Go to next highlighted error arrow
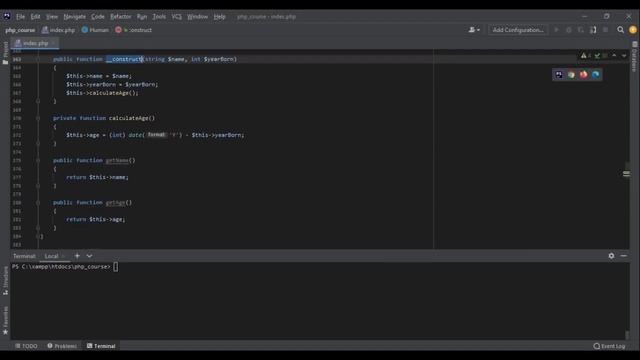 [624, 56]
